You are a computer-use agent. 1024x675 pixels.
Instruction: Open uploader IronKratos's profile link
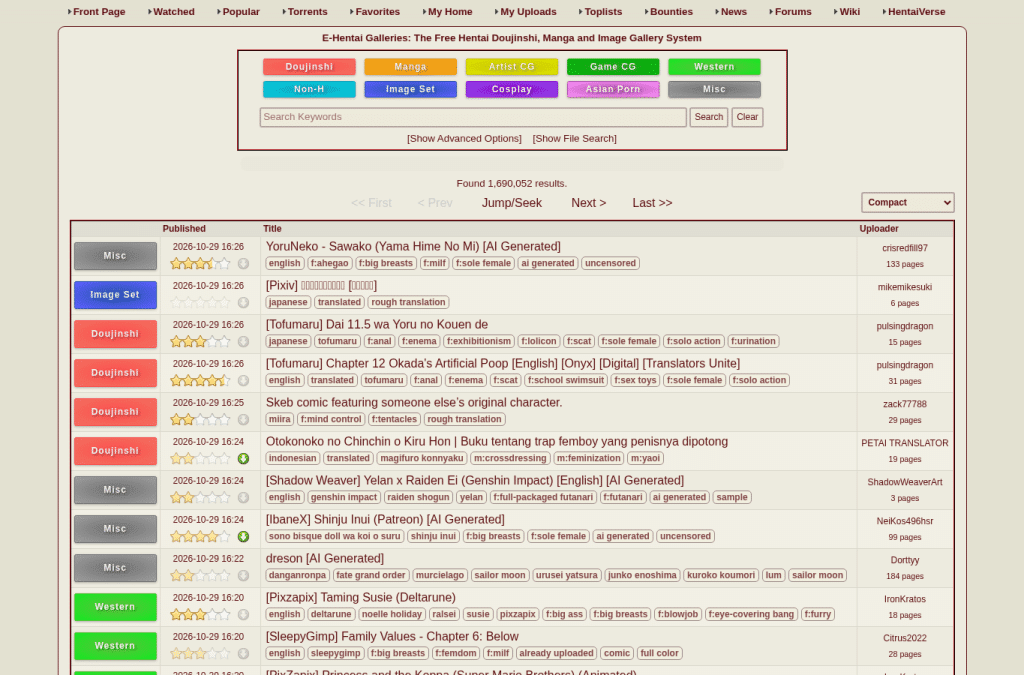904,599
